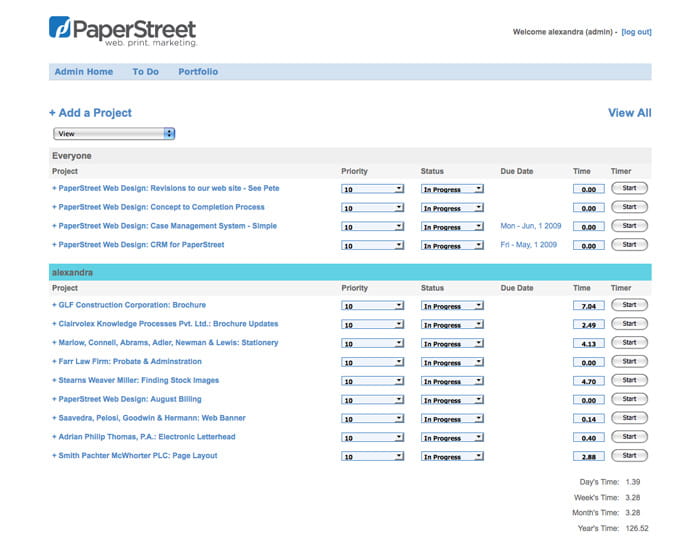Open Smith Pachter McWhorter PLC: Page Layout
The height and width of the screenshot is (553, 700).
135,455
